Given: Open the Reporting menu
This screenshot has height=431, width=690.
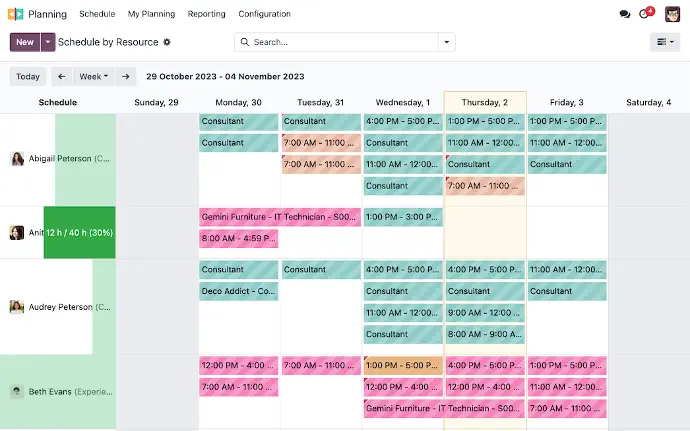Looking at the screenshot, I should click(206, 14).
